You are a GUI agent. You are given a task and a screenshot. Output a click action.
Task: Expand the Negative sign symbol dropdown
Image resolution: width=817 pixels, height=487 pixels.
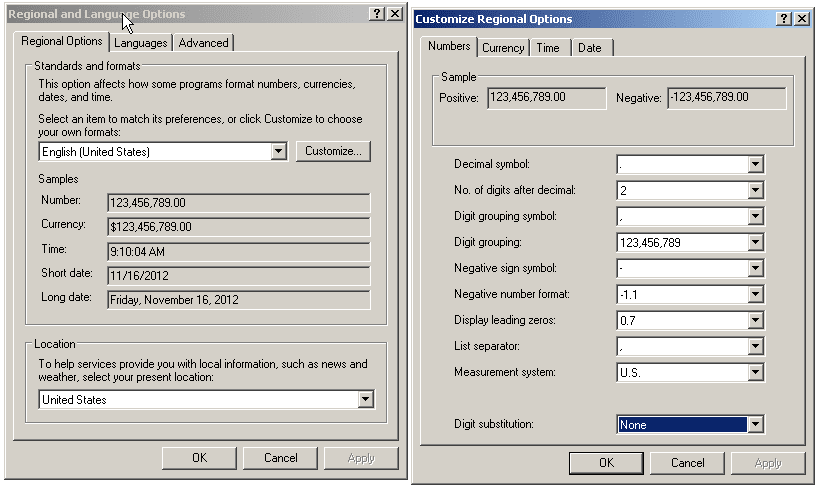tap(755, 269)
